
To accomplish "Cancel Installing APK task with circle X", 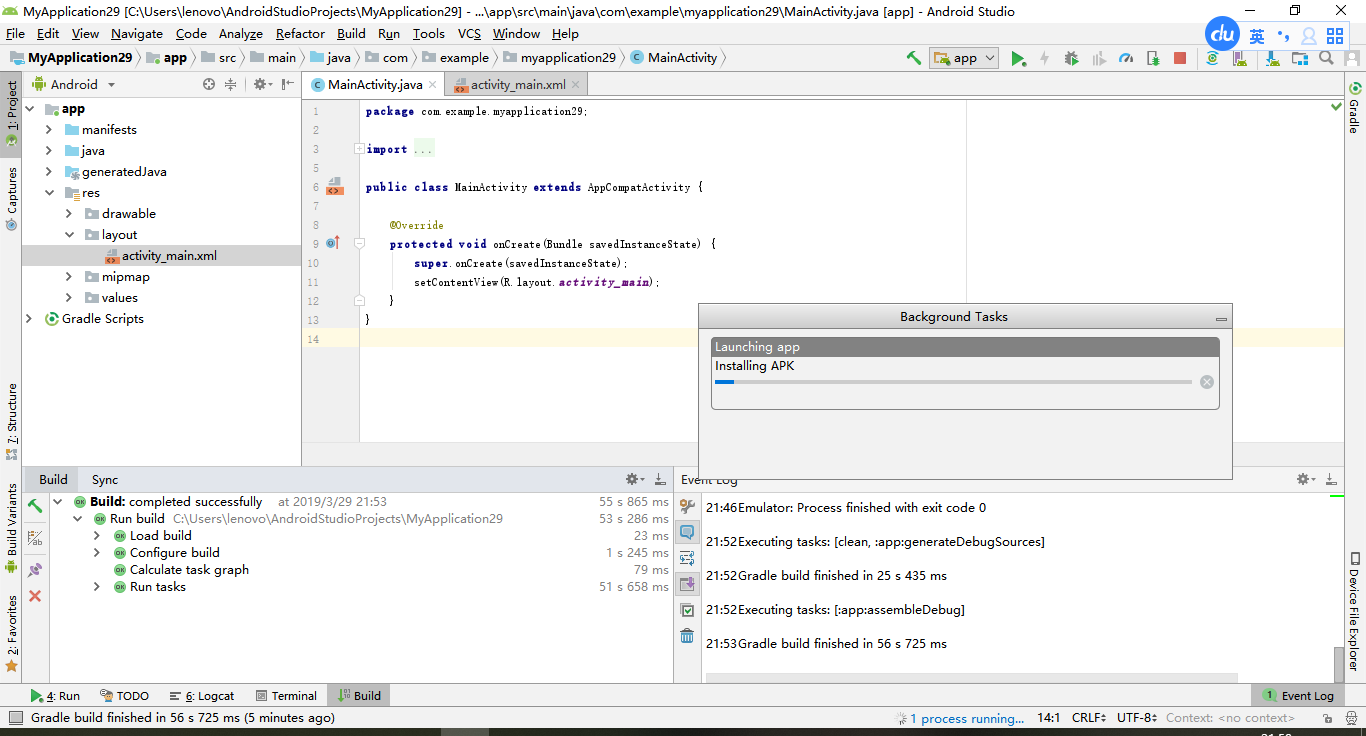I will [x=1207, y=381].
